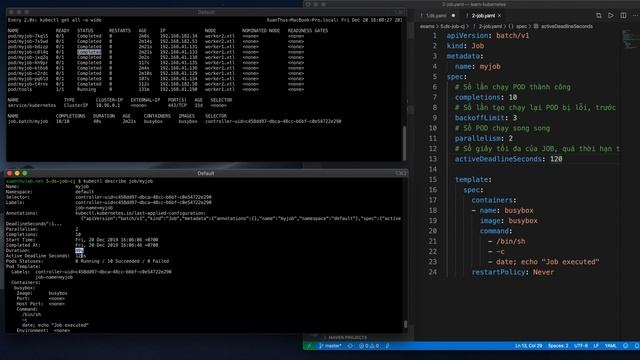Click the 2-job.yaml breadcrumb item
The height and width of the screenshot is (360, 640).
(x=490, y=27)
